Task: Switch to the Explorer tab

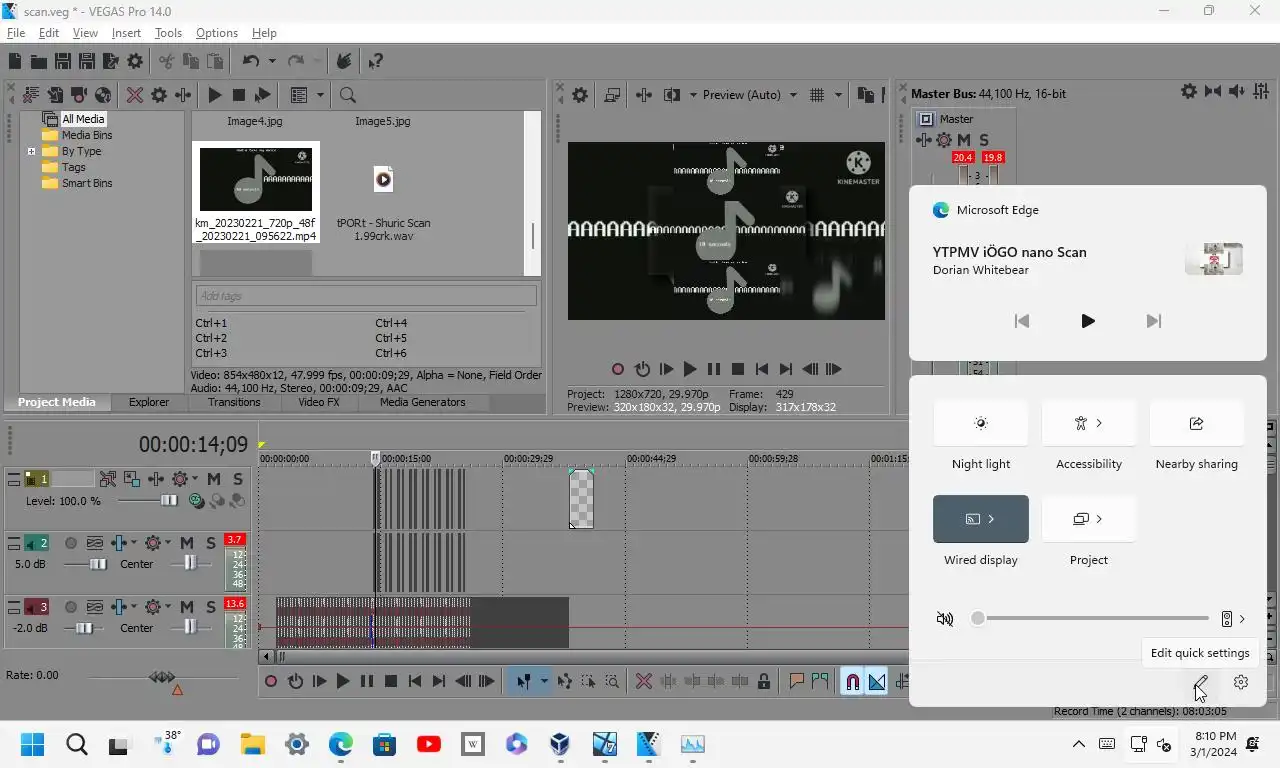Action: (148, 402)
